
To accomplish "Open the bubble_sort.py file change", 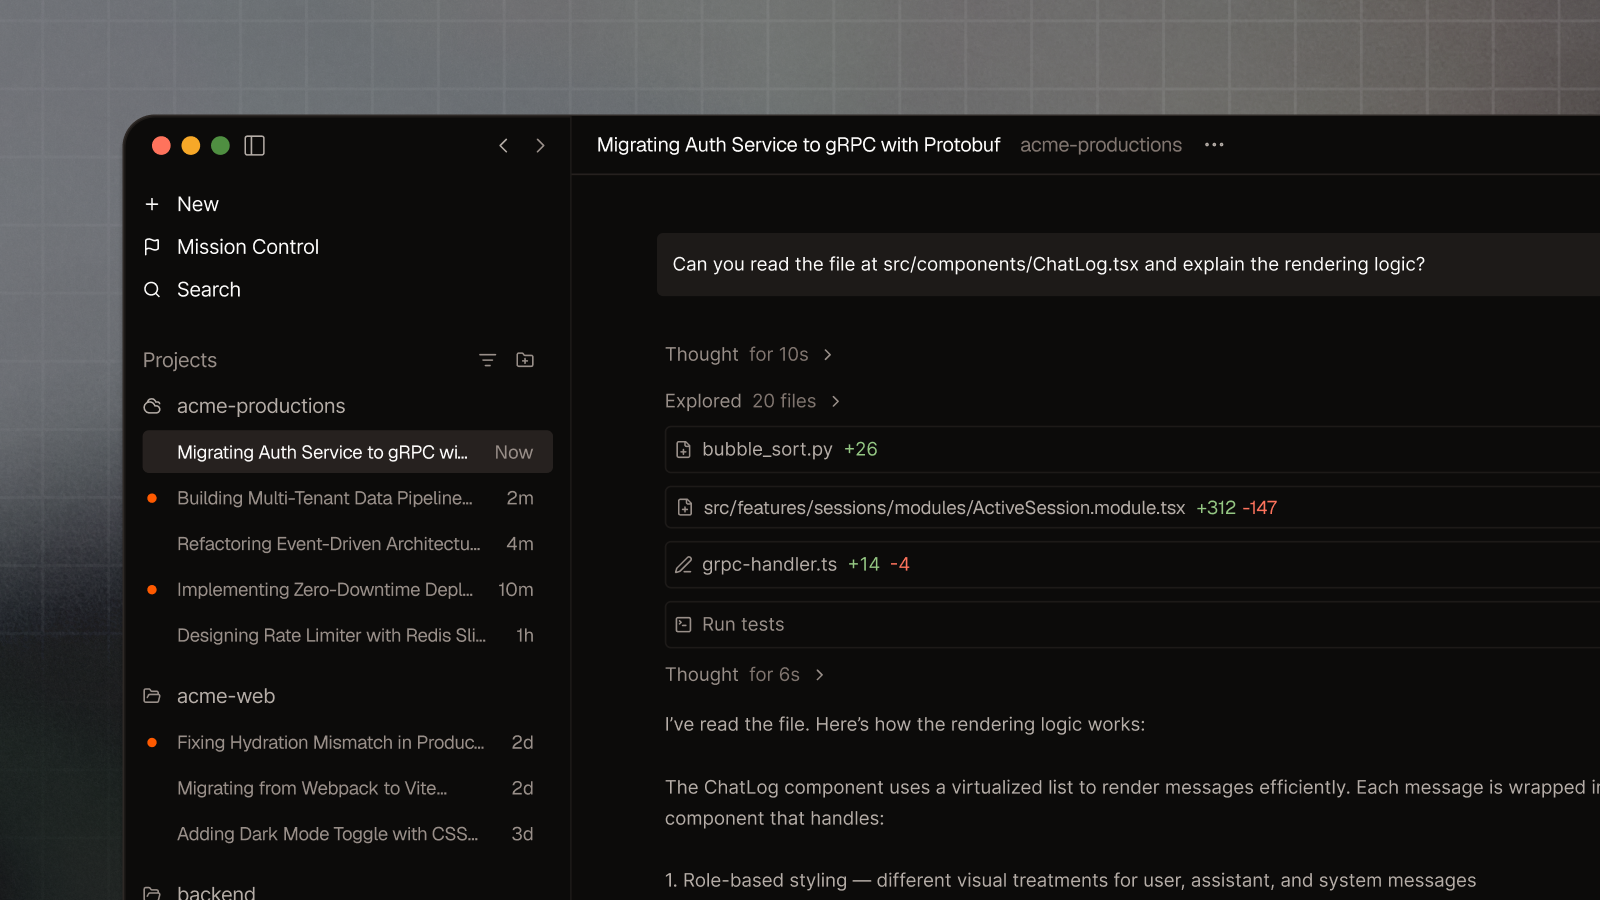I will point(1132,450).
